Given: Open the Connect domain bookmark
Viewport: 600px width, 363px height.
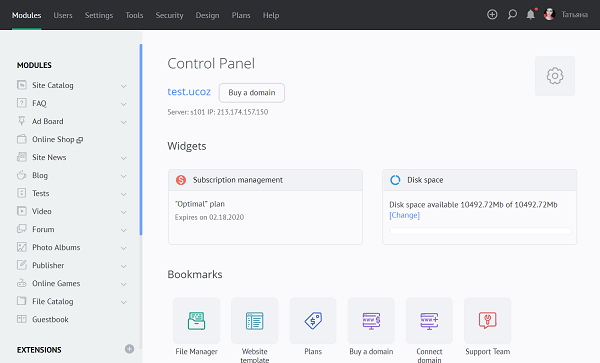Looking at the screenshot, I should (x=429, y=321).
